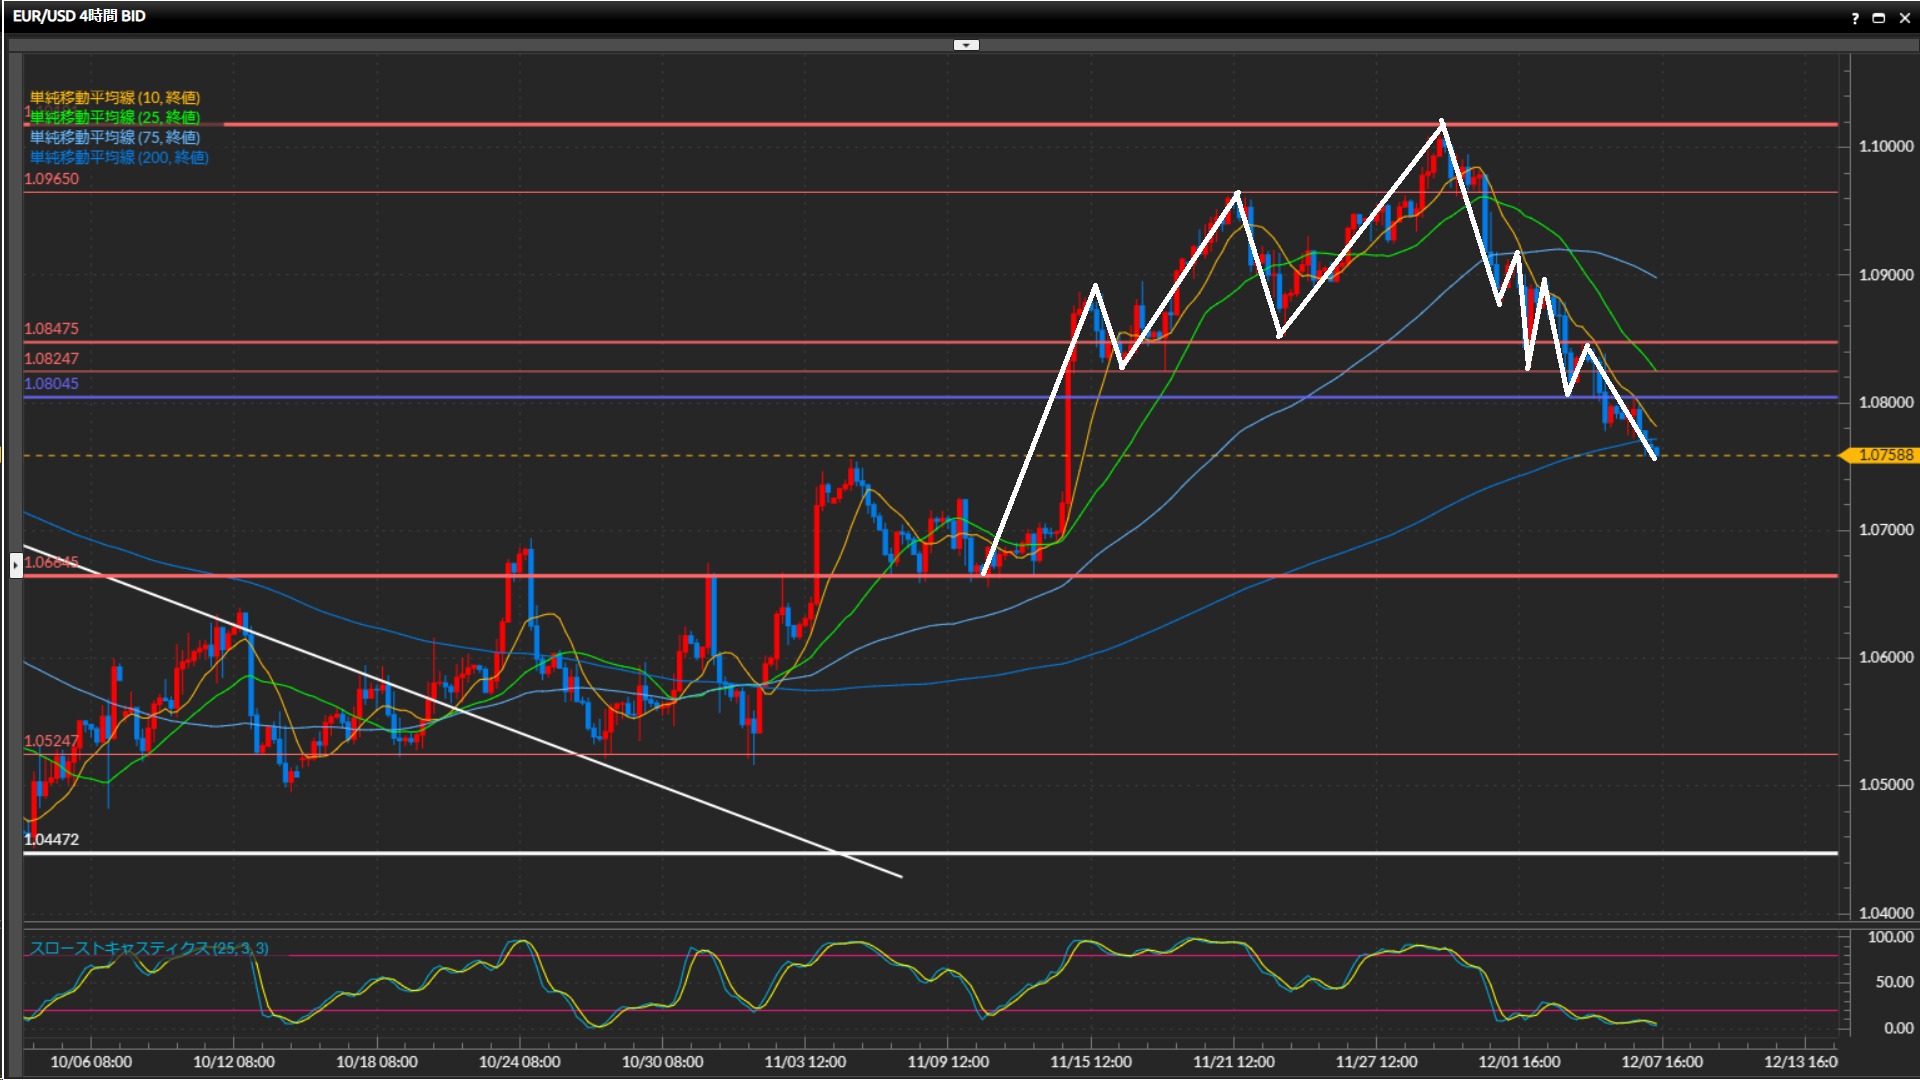Expand the hidden toolbar dropdown arrow
Screen dimensions: 1920x1080
(x=966, y=45)
